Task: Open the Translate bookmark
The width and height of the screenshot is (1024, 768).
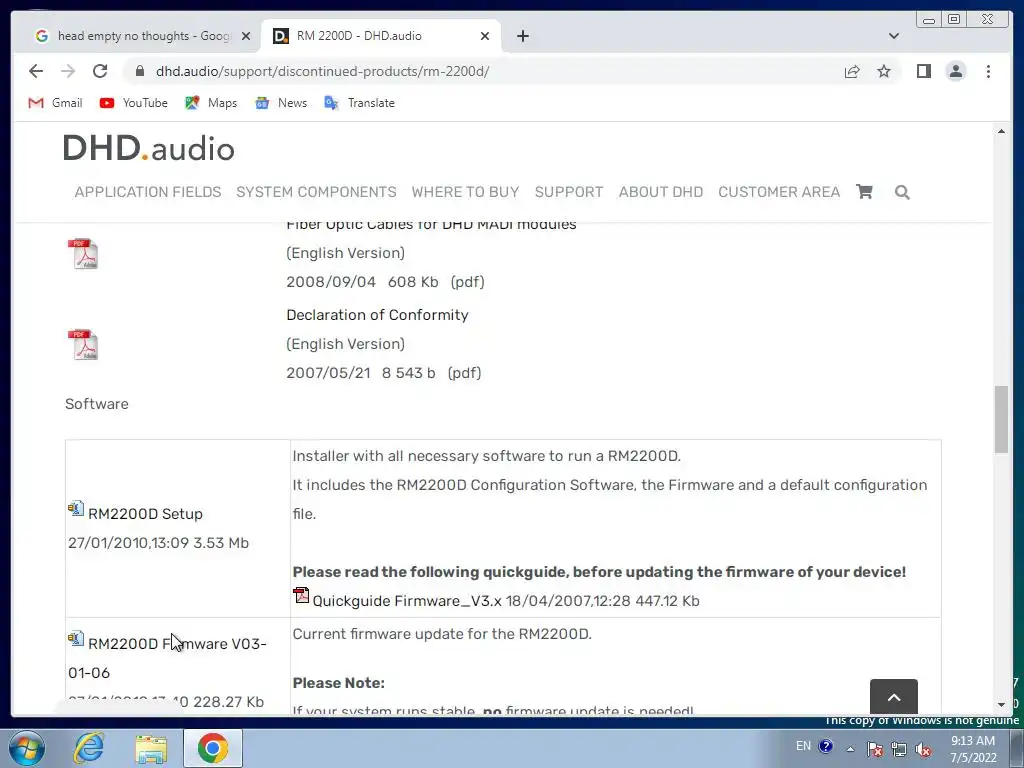Action: pos(359,103)
